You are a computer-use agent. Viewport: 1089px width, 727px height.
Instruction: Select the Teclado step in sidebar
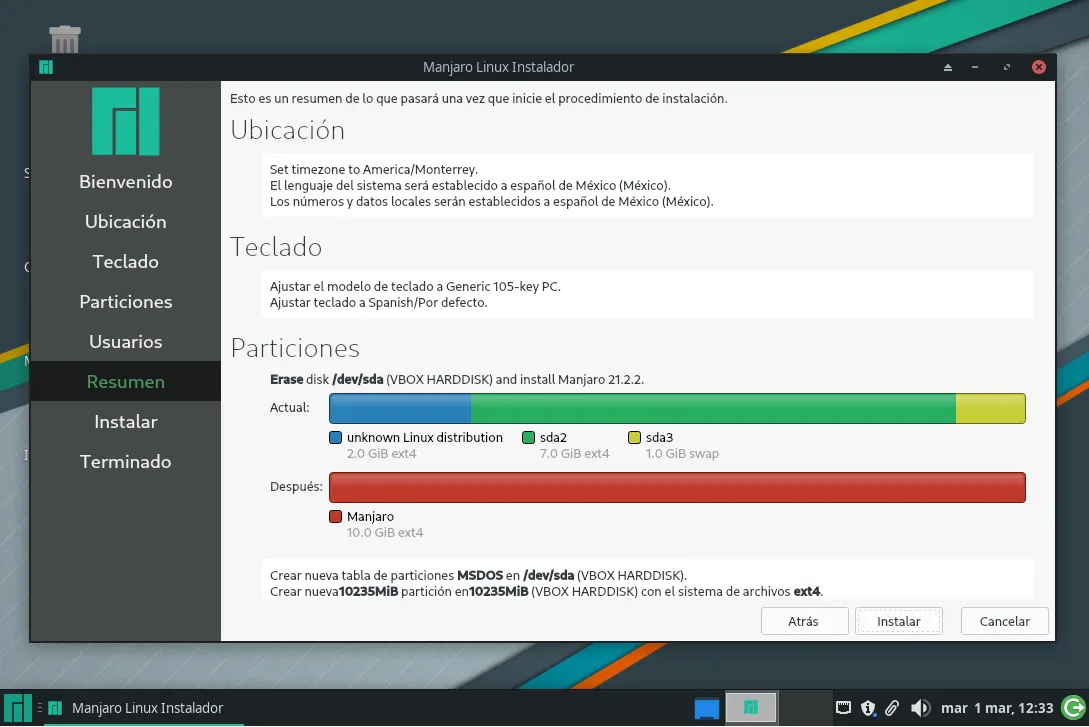pos(126,262)
